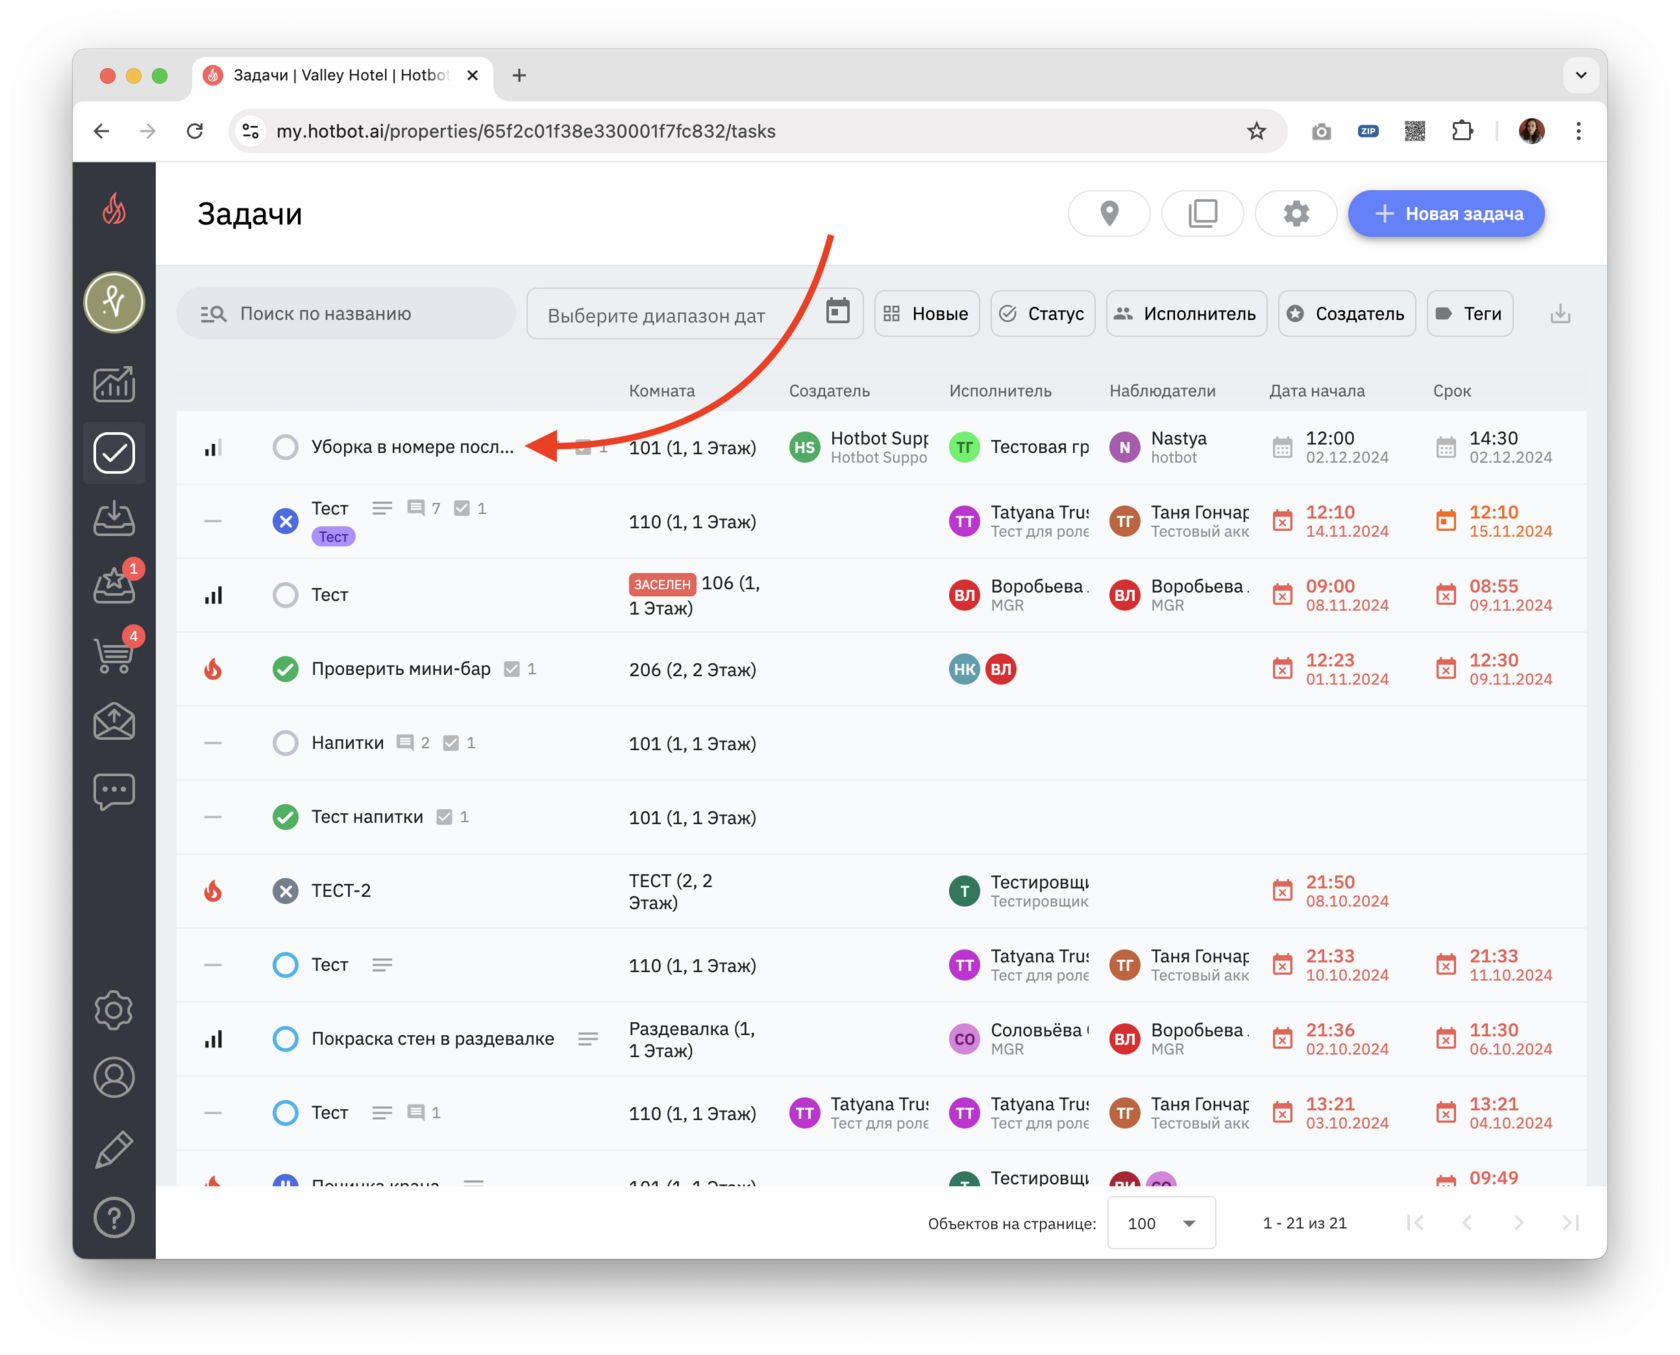The height and width of the screenshot is (1355, 1680).
Task: Click priority bars icon on Покраска стен row
Action: (x=213, y=1039)
